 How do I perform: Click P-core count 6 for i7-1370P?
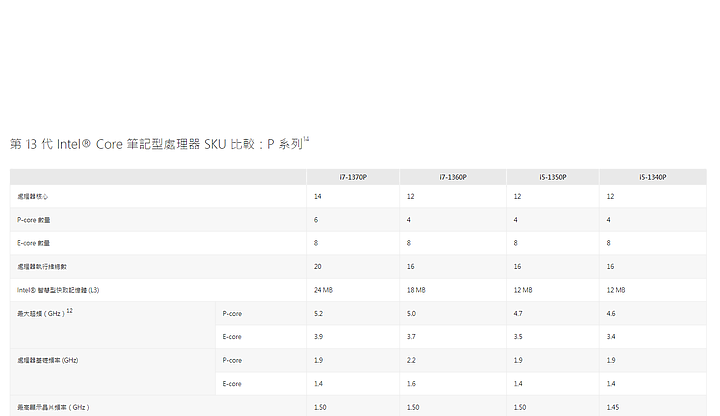tap(316, 220)
